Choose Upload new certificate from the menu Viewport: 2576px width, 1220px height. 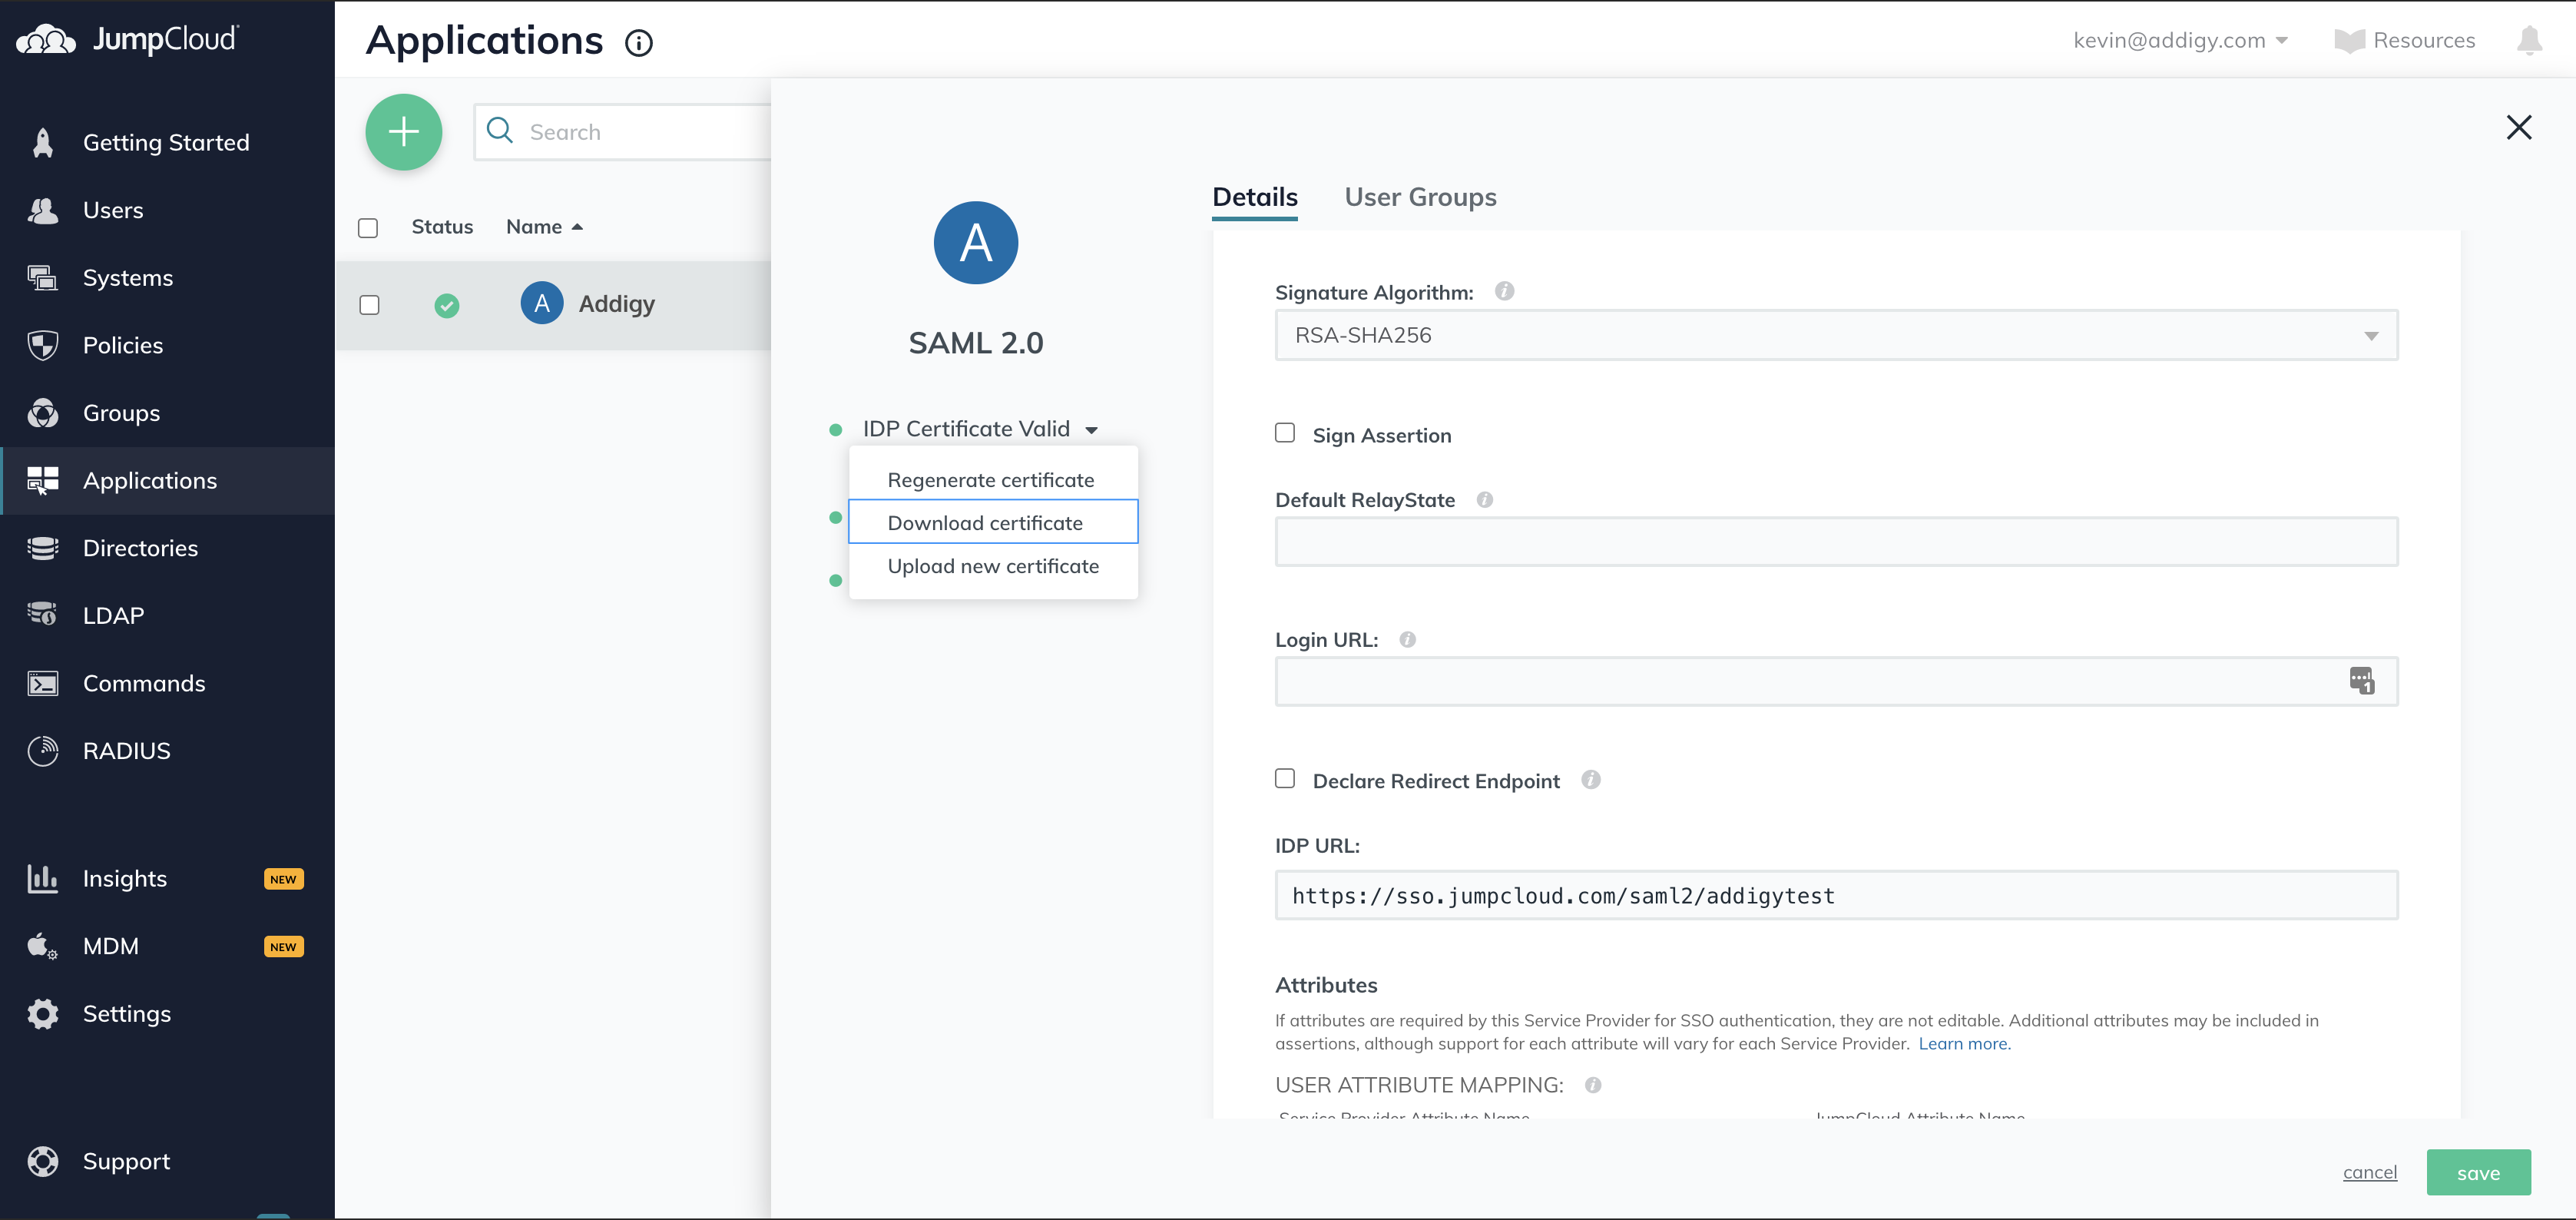[x=993, y=566]
